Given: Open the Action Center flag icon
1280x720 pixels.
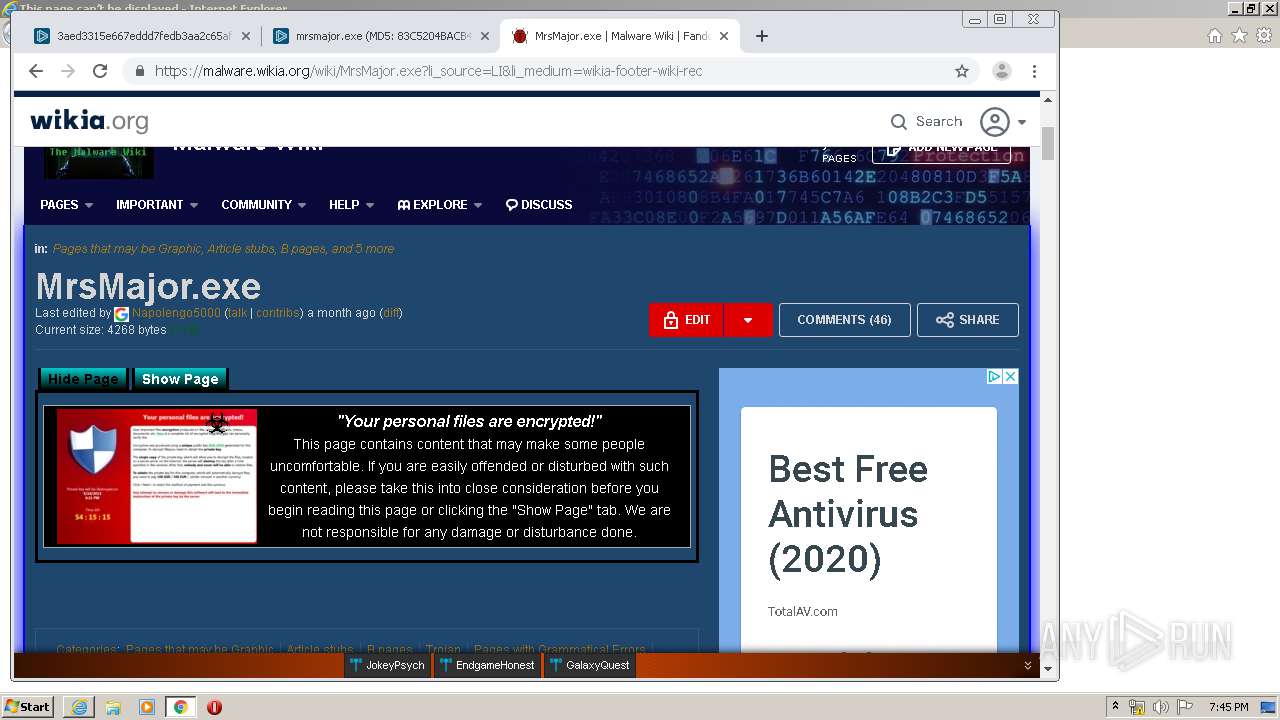Looking at the screenshot, I should (1184, 707).
